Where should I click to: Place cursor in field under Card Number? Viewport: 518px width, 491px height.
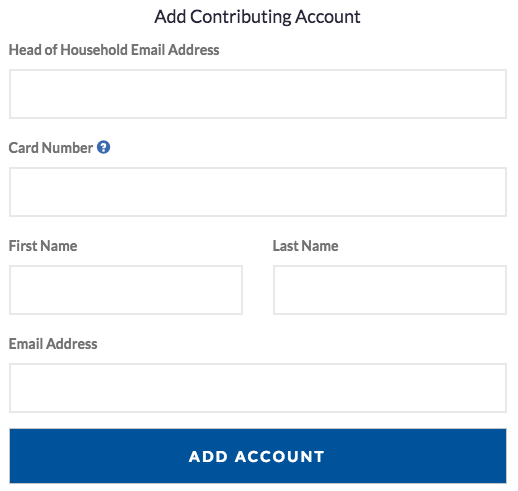[x=258, y=192]
